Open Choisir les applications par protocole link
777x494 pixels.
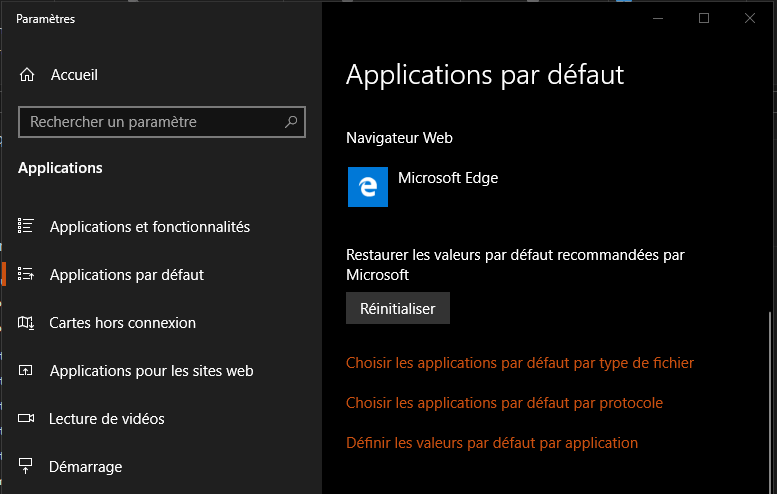[504, 403]
